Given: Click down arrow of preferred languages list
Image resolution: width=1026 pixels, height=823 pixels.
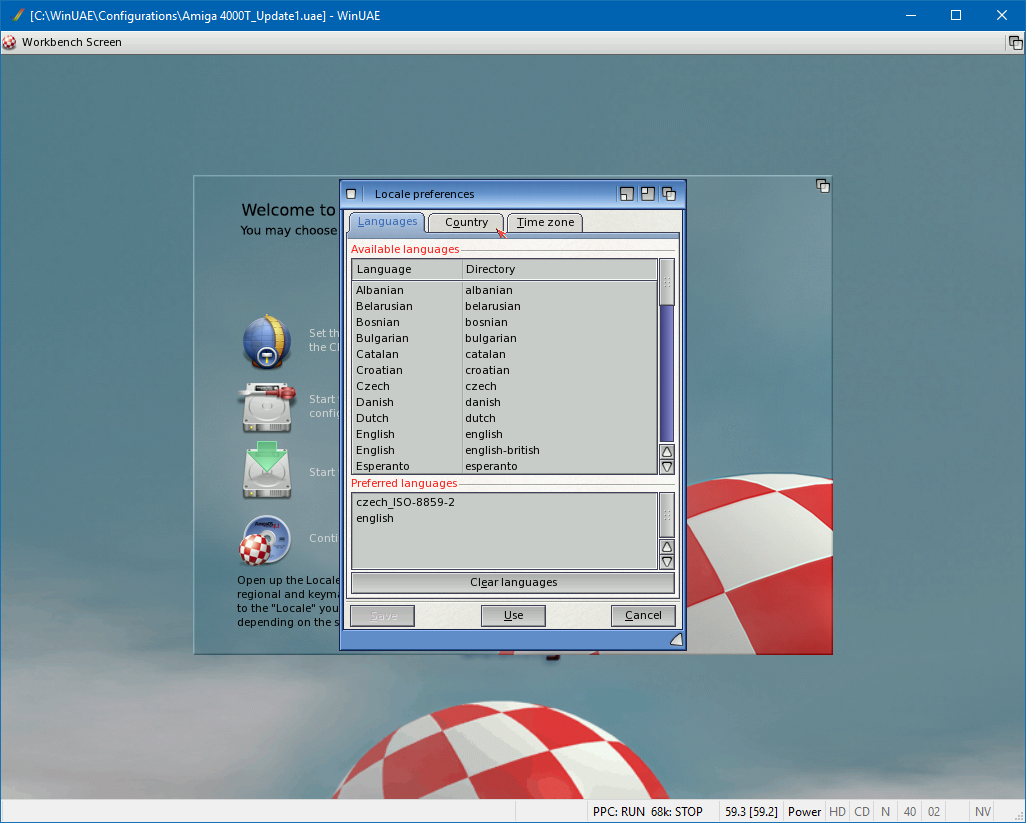Looking at the screenshot, I should click(x=667, y=562).
